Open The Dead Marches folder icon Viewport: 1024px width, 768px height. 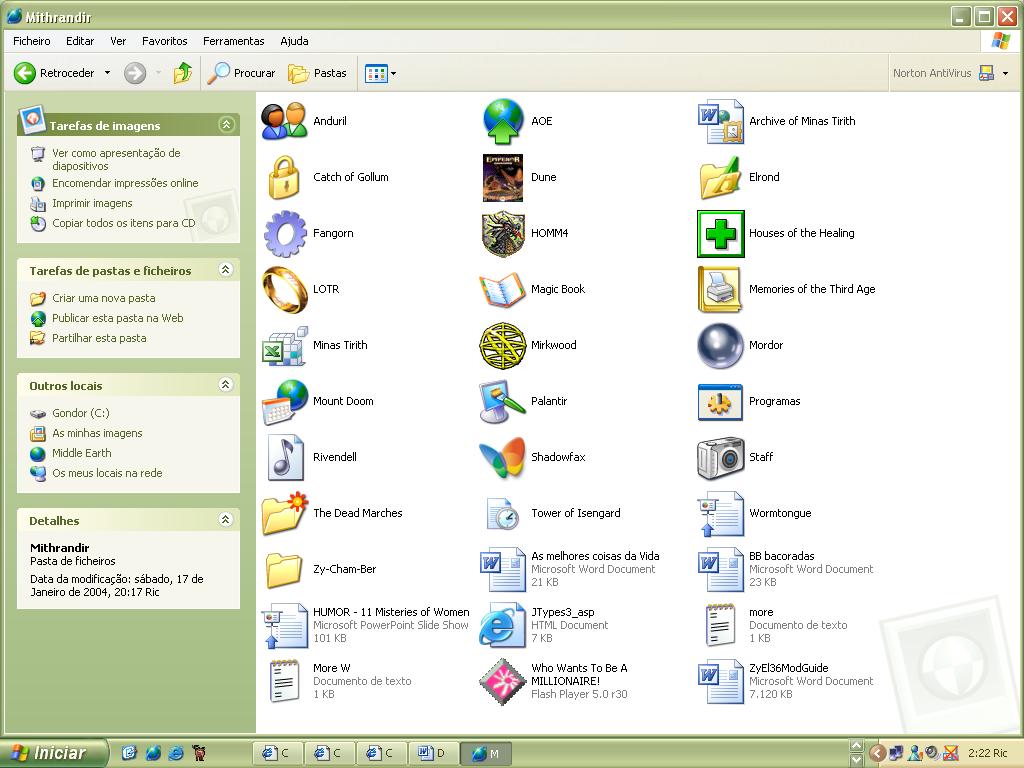click(285, 513)
